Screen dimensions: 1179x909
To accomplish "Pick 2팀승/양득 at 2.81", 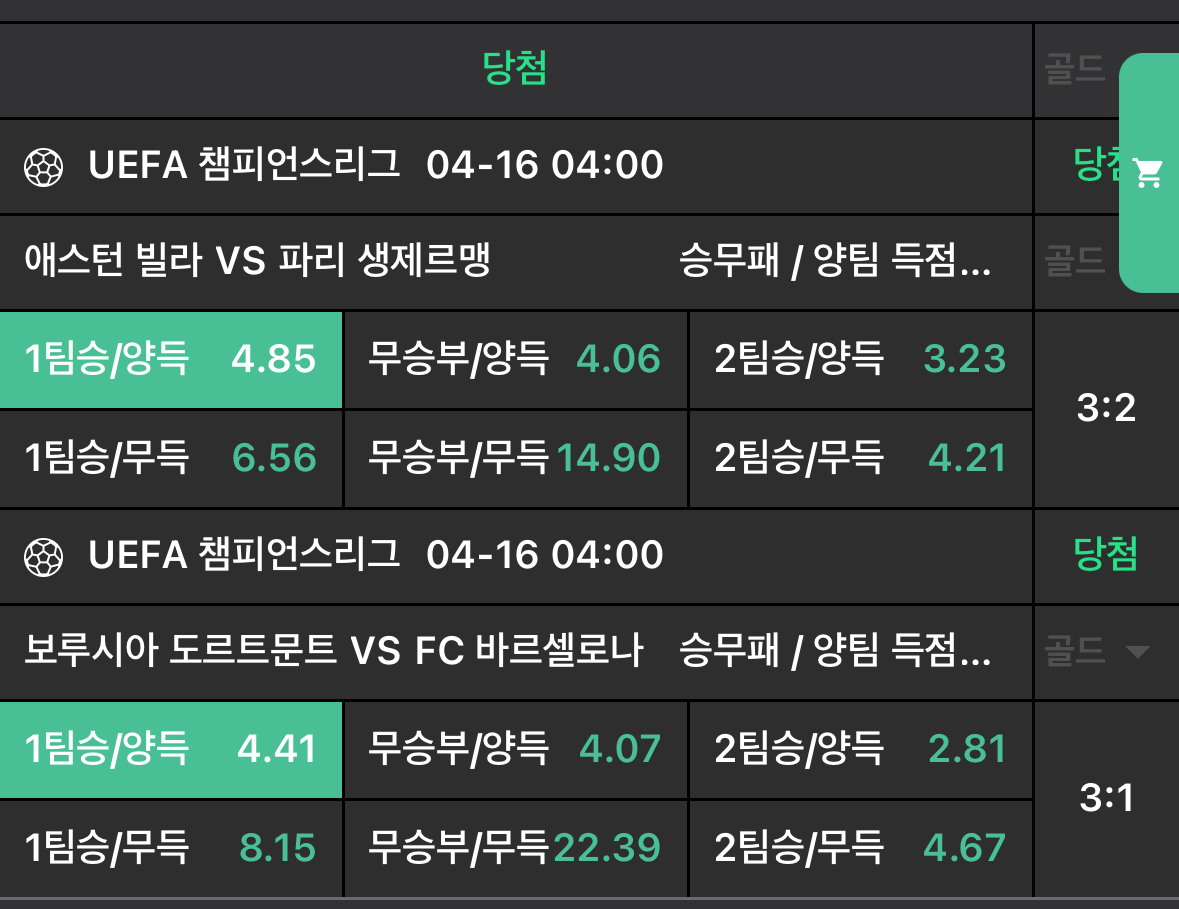I will [x=860, y=749].
